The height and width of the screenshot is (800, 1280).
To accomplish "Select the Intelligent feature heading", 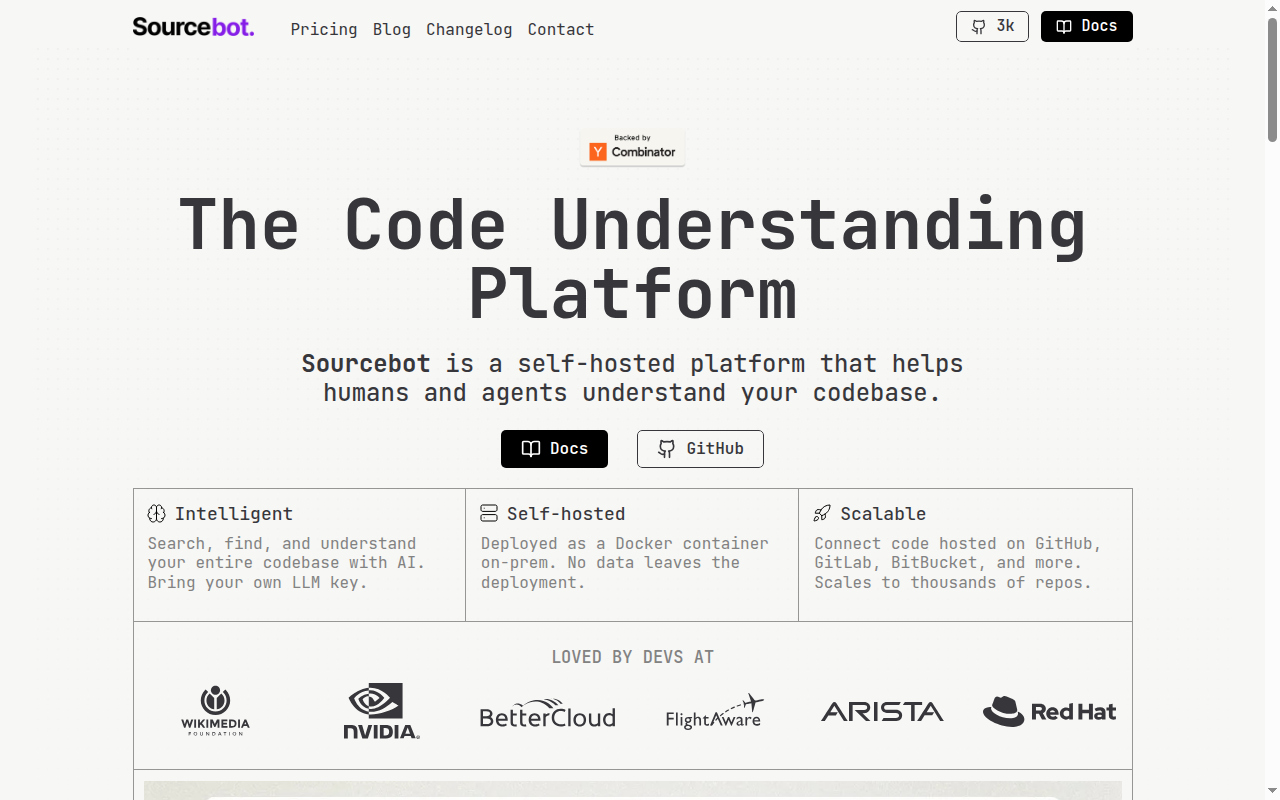I will (234, 514).
